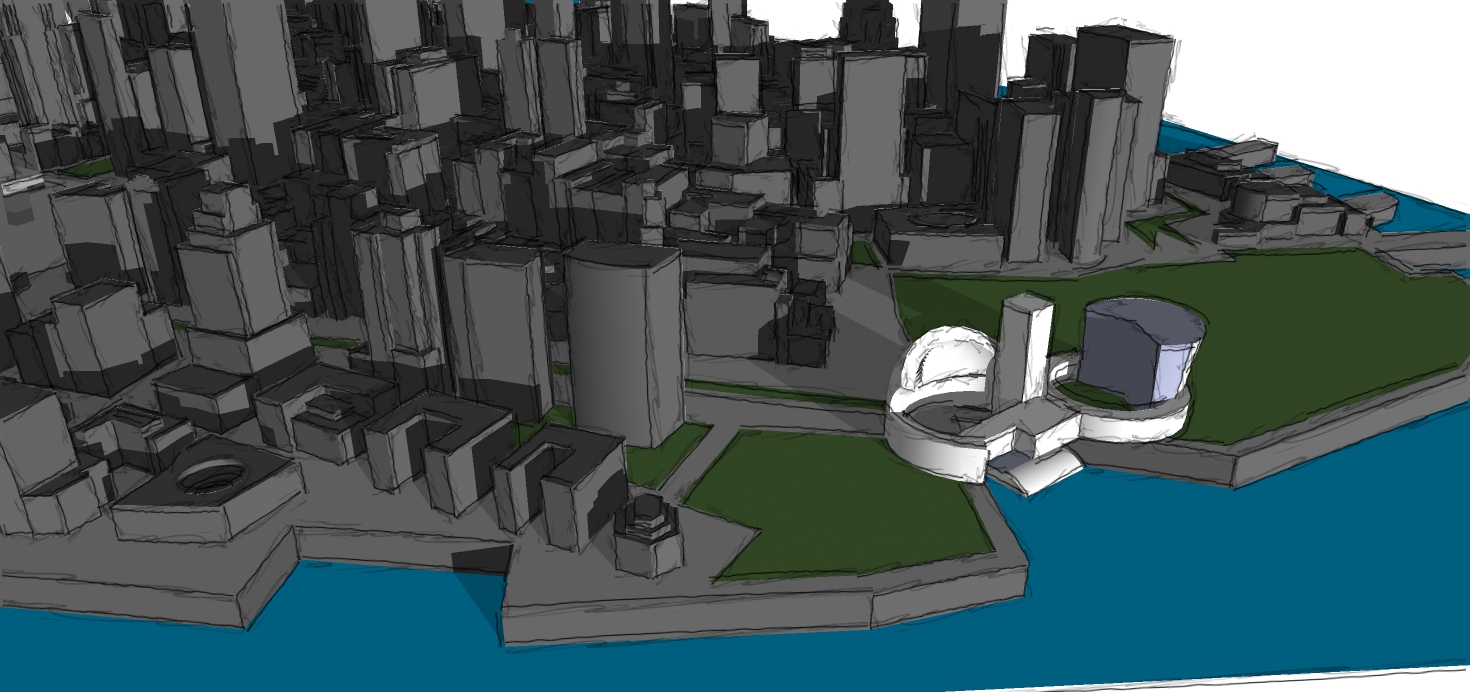Select the small green patch at far left

(x=90, y=167)
